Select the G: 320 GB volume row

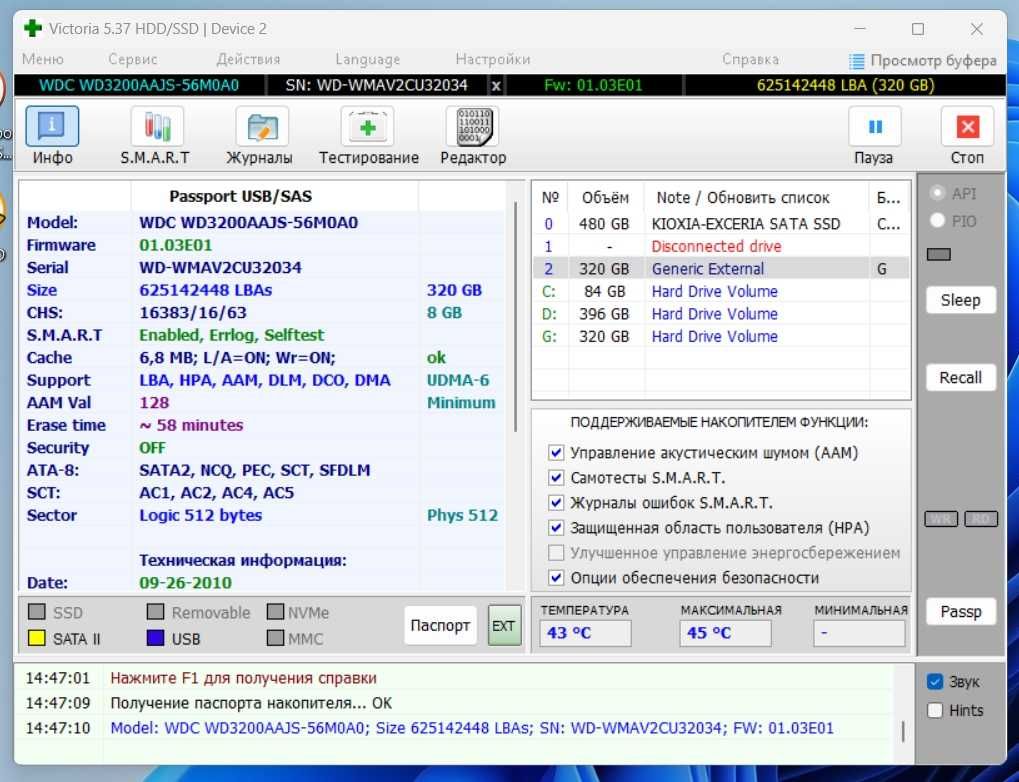pos(721,336)
